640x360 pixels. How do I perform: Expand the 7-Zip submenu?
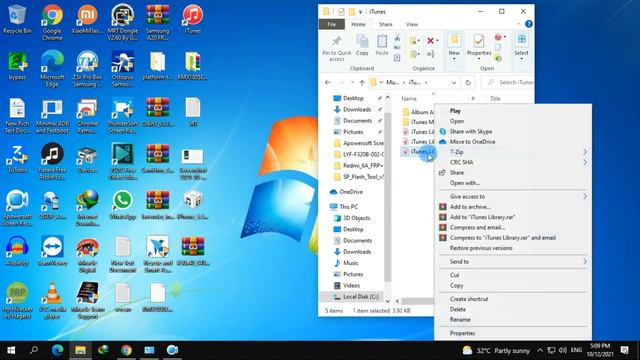click(x=513, y=152)
